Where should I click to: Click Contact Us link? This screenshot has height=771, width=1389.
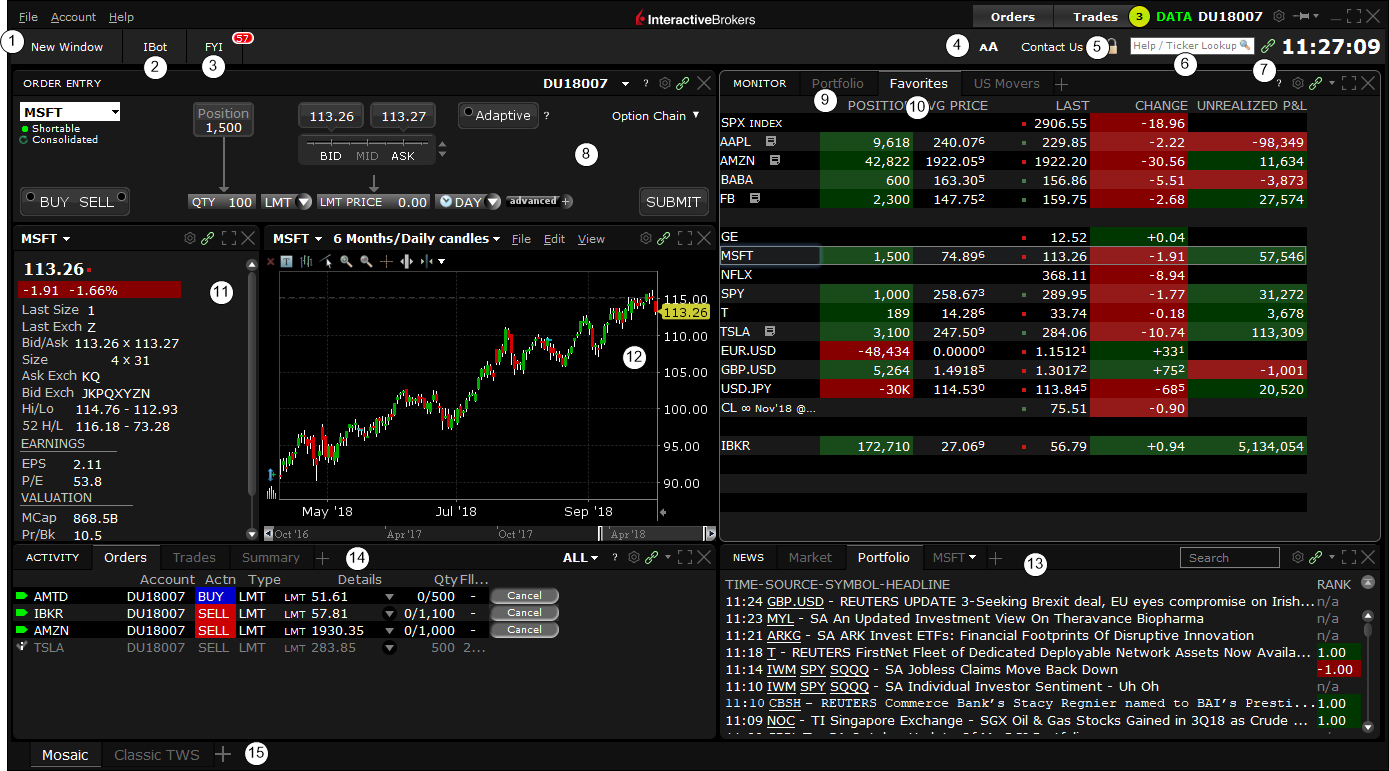coord(1052,47)
